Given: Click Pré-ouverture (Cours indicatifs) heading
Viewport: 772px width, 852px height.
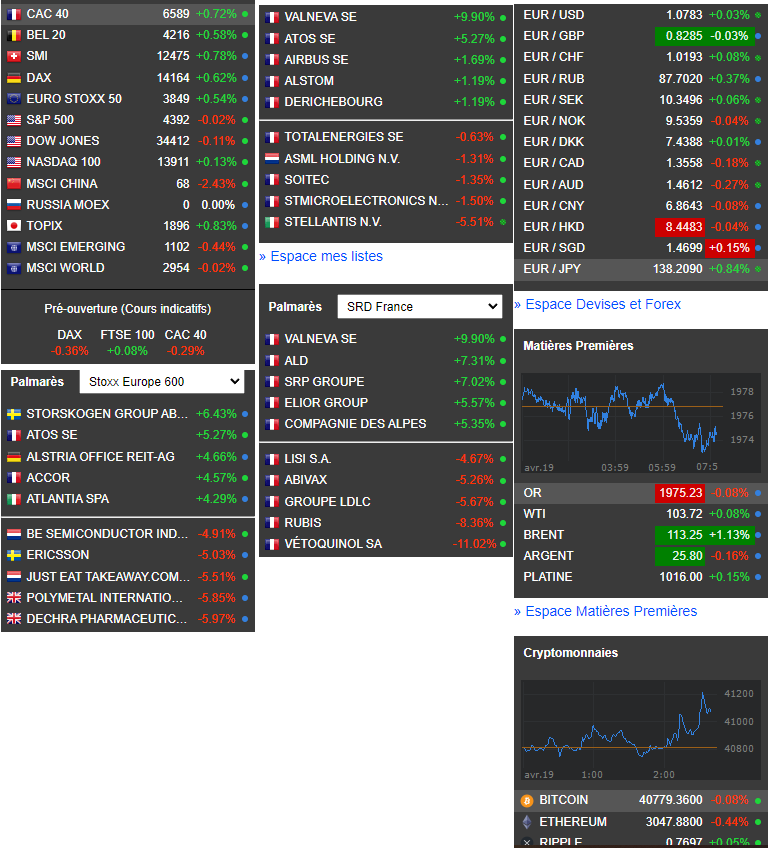Looking at the screenshot, I should [x=128, y=309].
